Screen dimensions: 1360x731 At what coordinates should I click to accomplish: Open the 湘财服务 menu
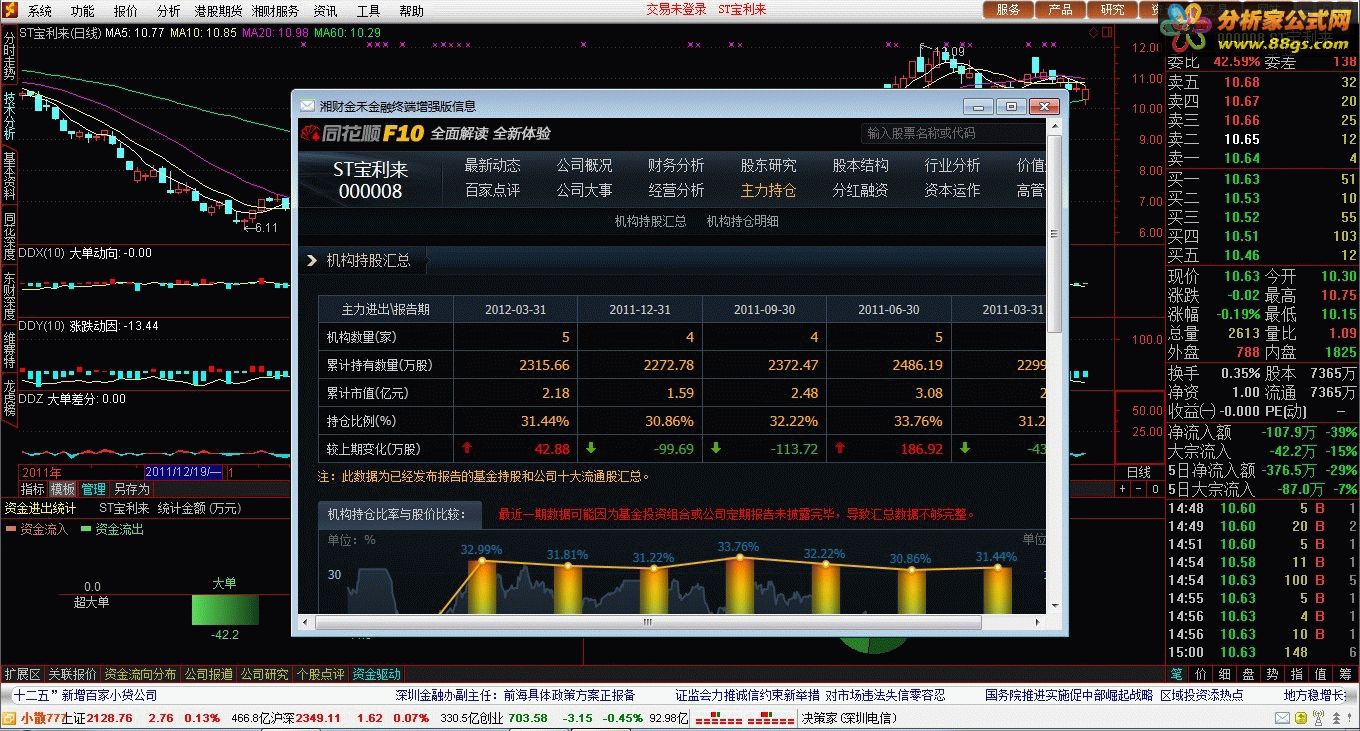(x=275, y=11)
